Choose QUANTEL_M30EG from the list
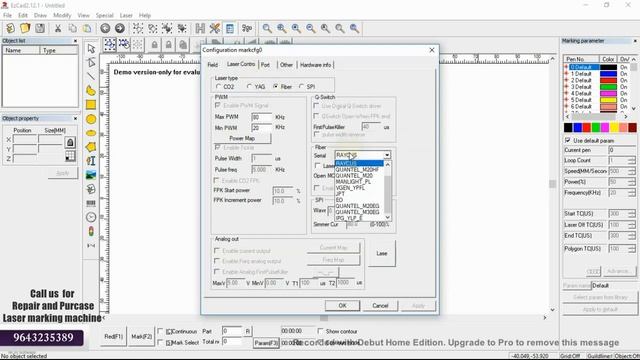 tap(358, 212)
